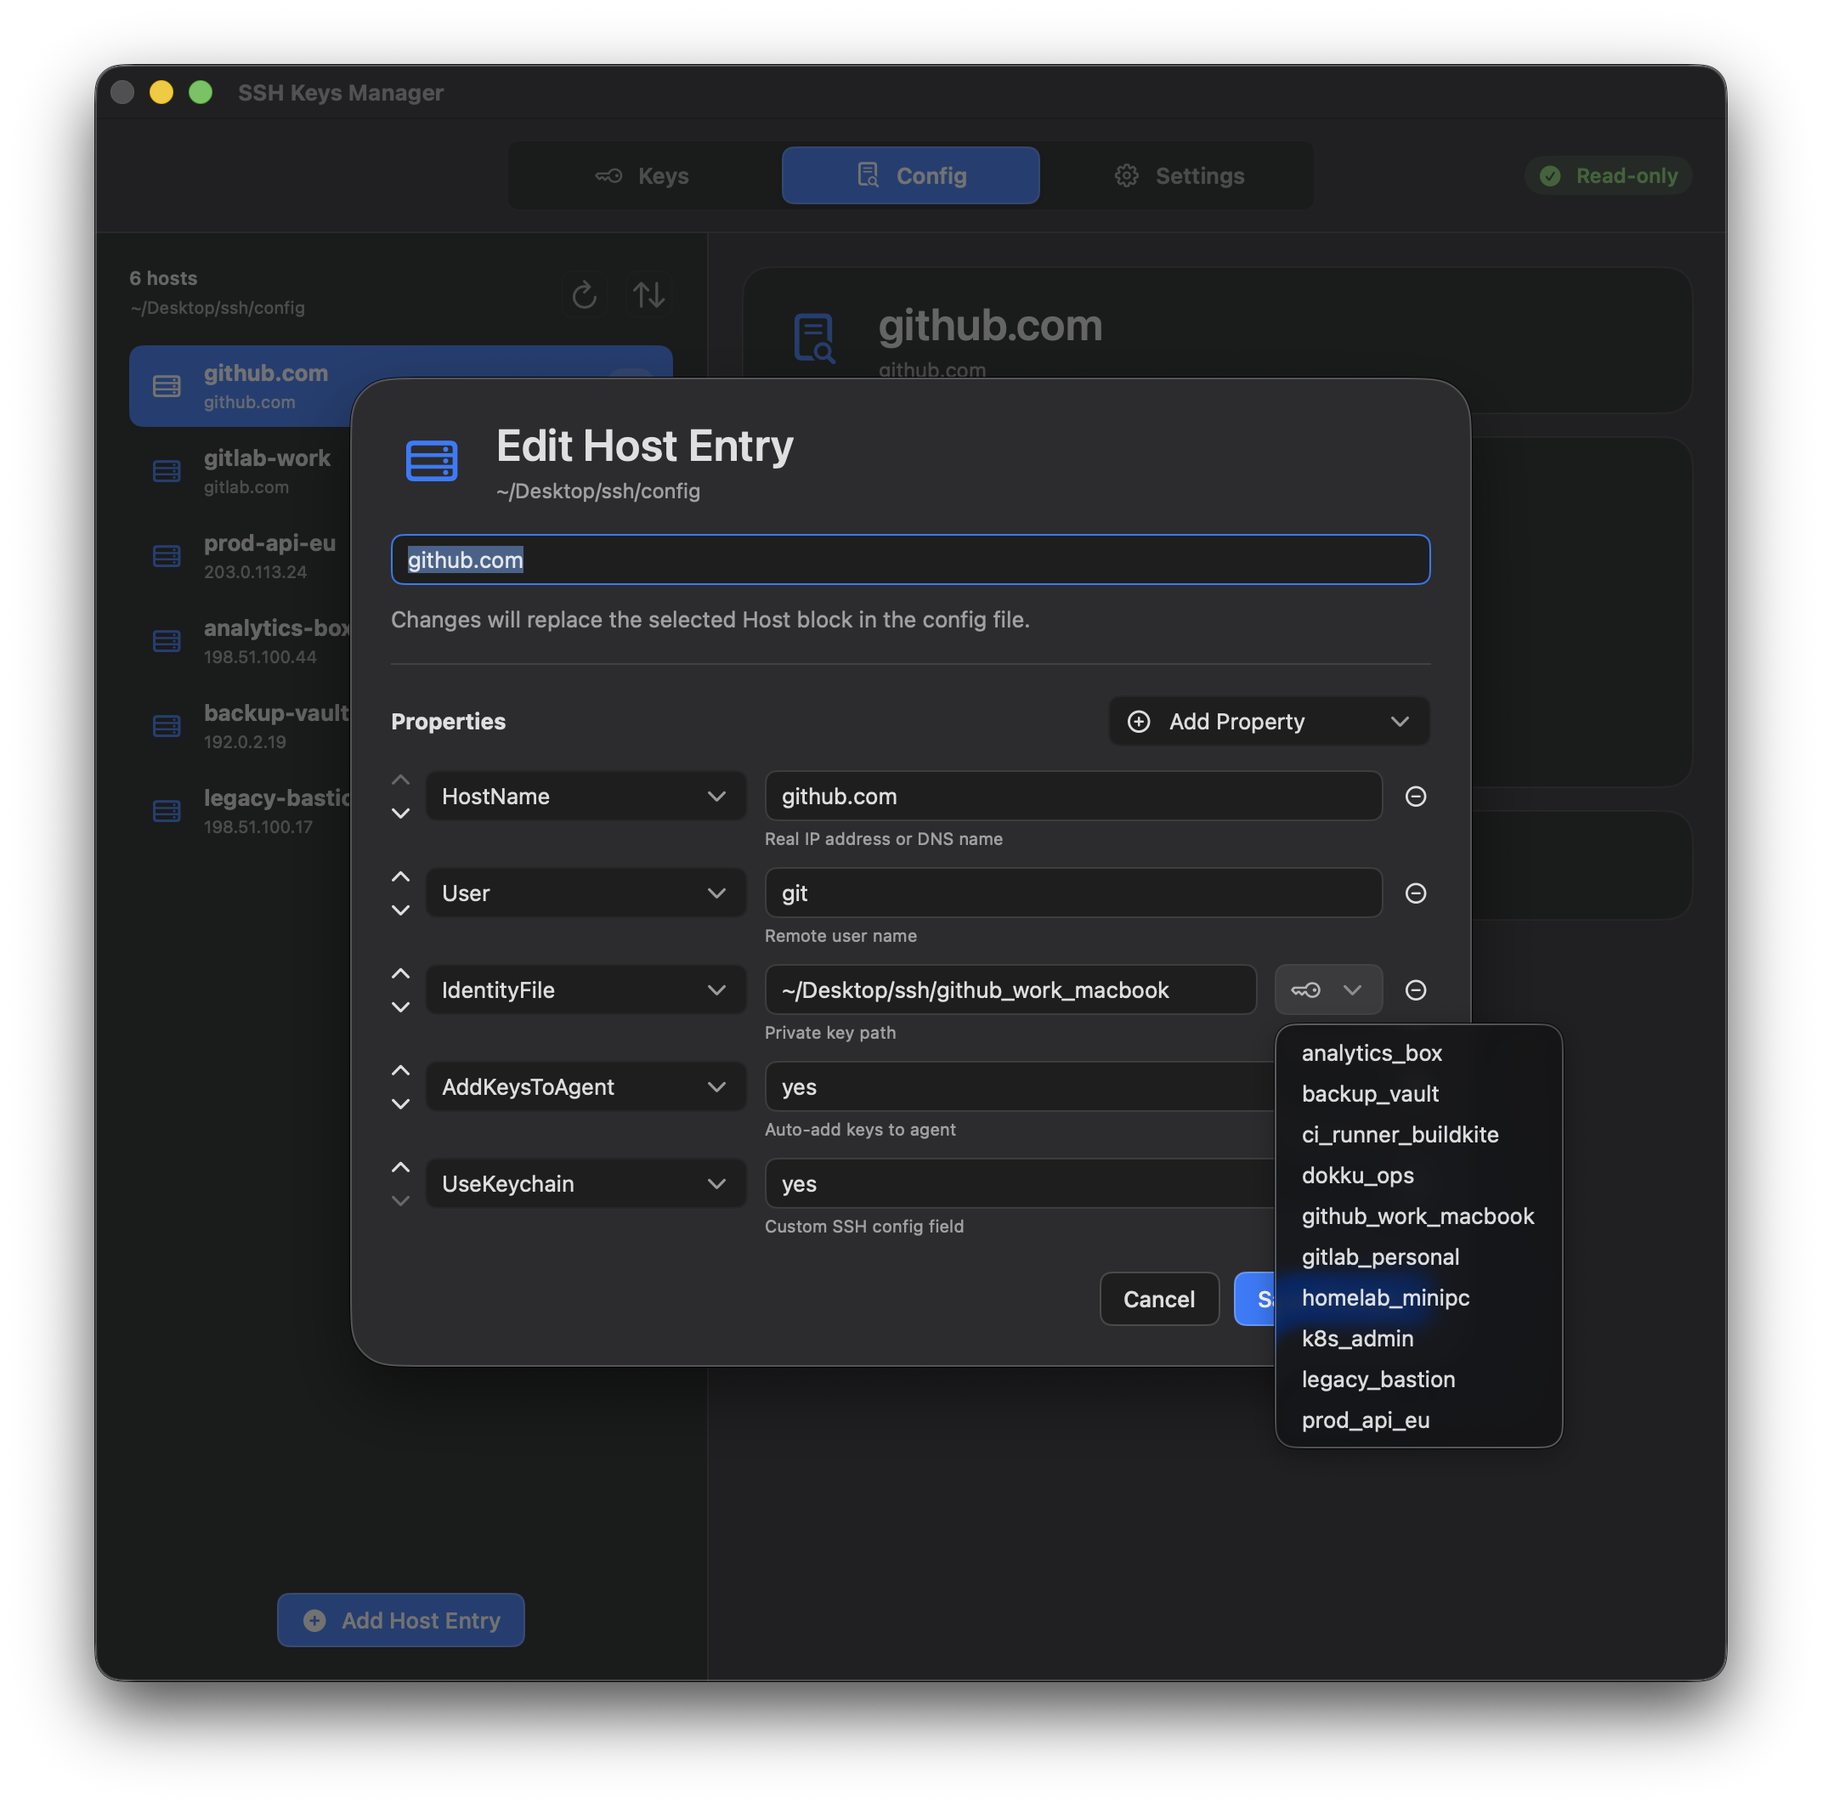Move the IdentityFile property down
Viewport: 1822px width, 1807px height.
(x=400, y=1007)
